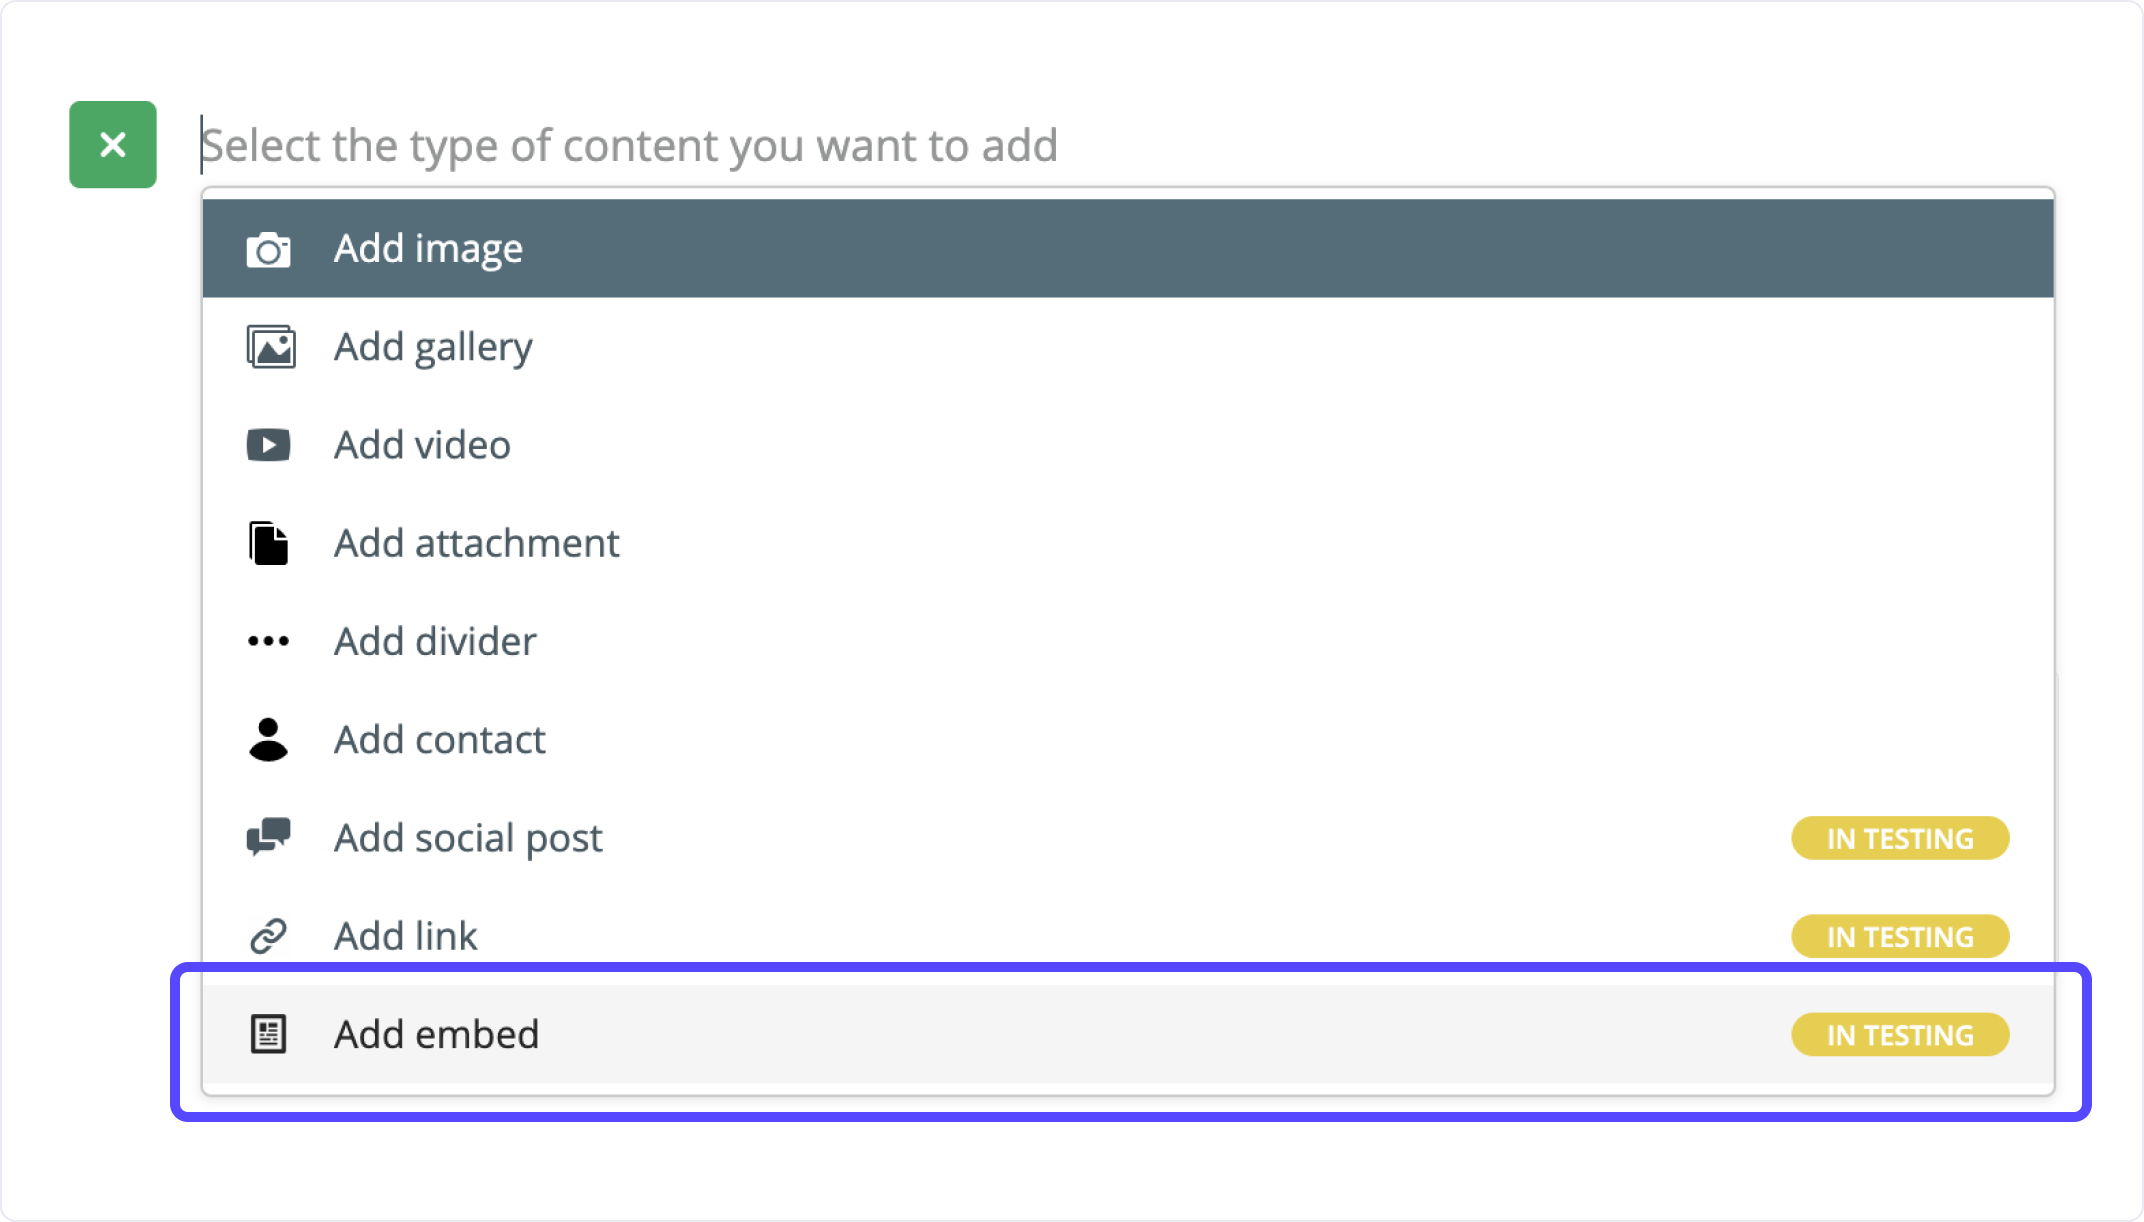Choose Add image from the list

point(1128,248)
